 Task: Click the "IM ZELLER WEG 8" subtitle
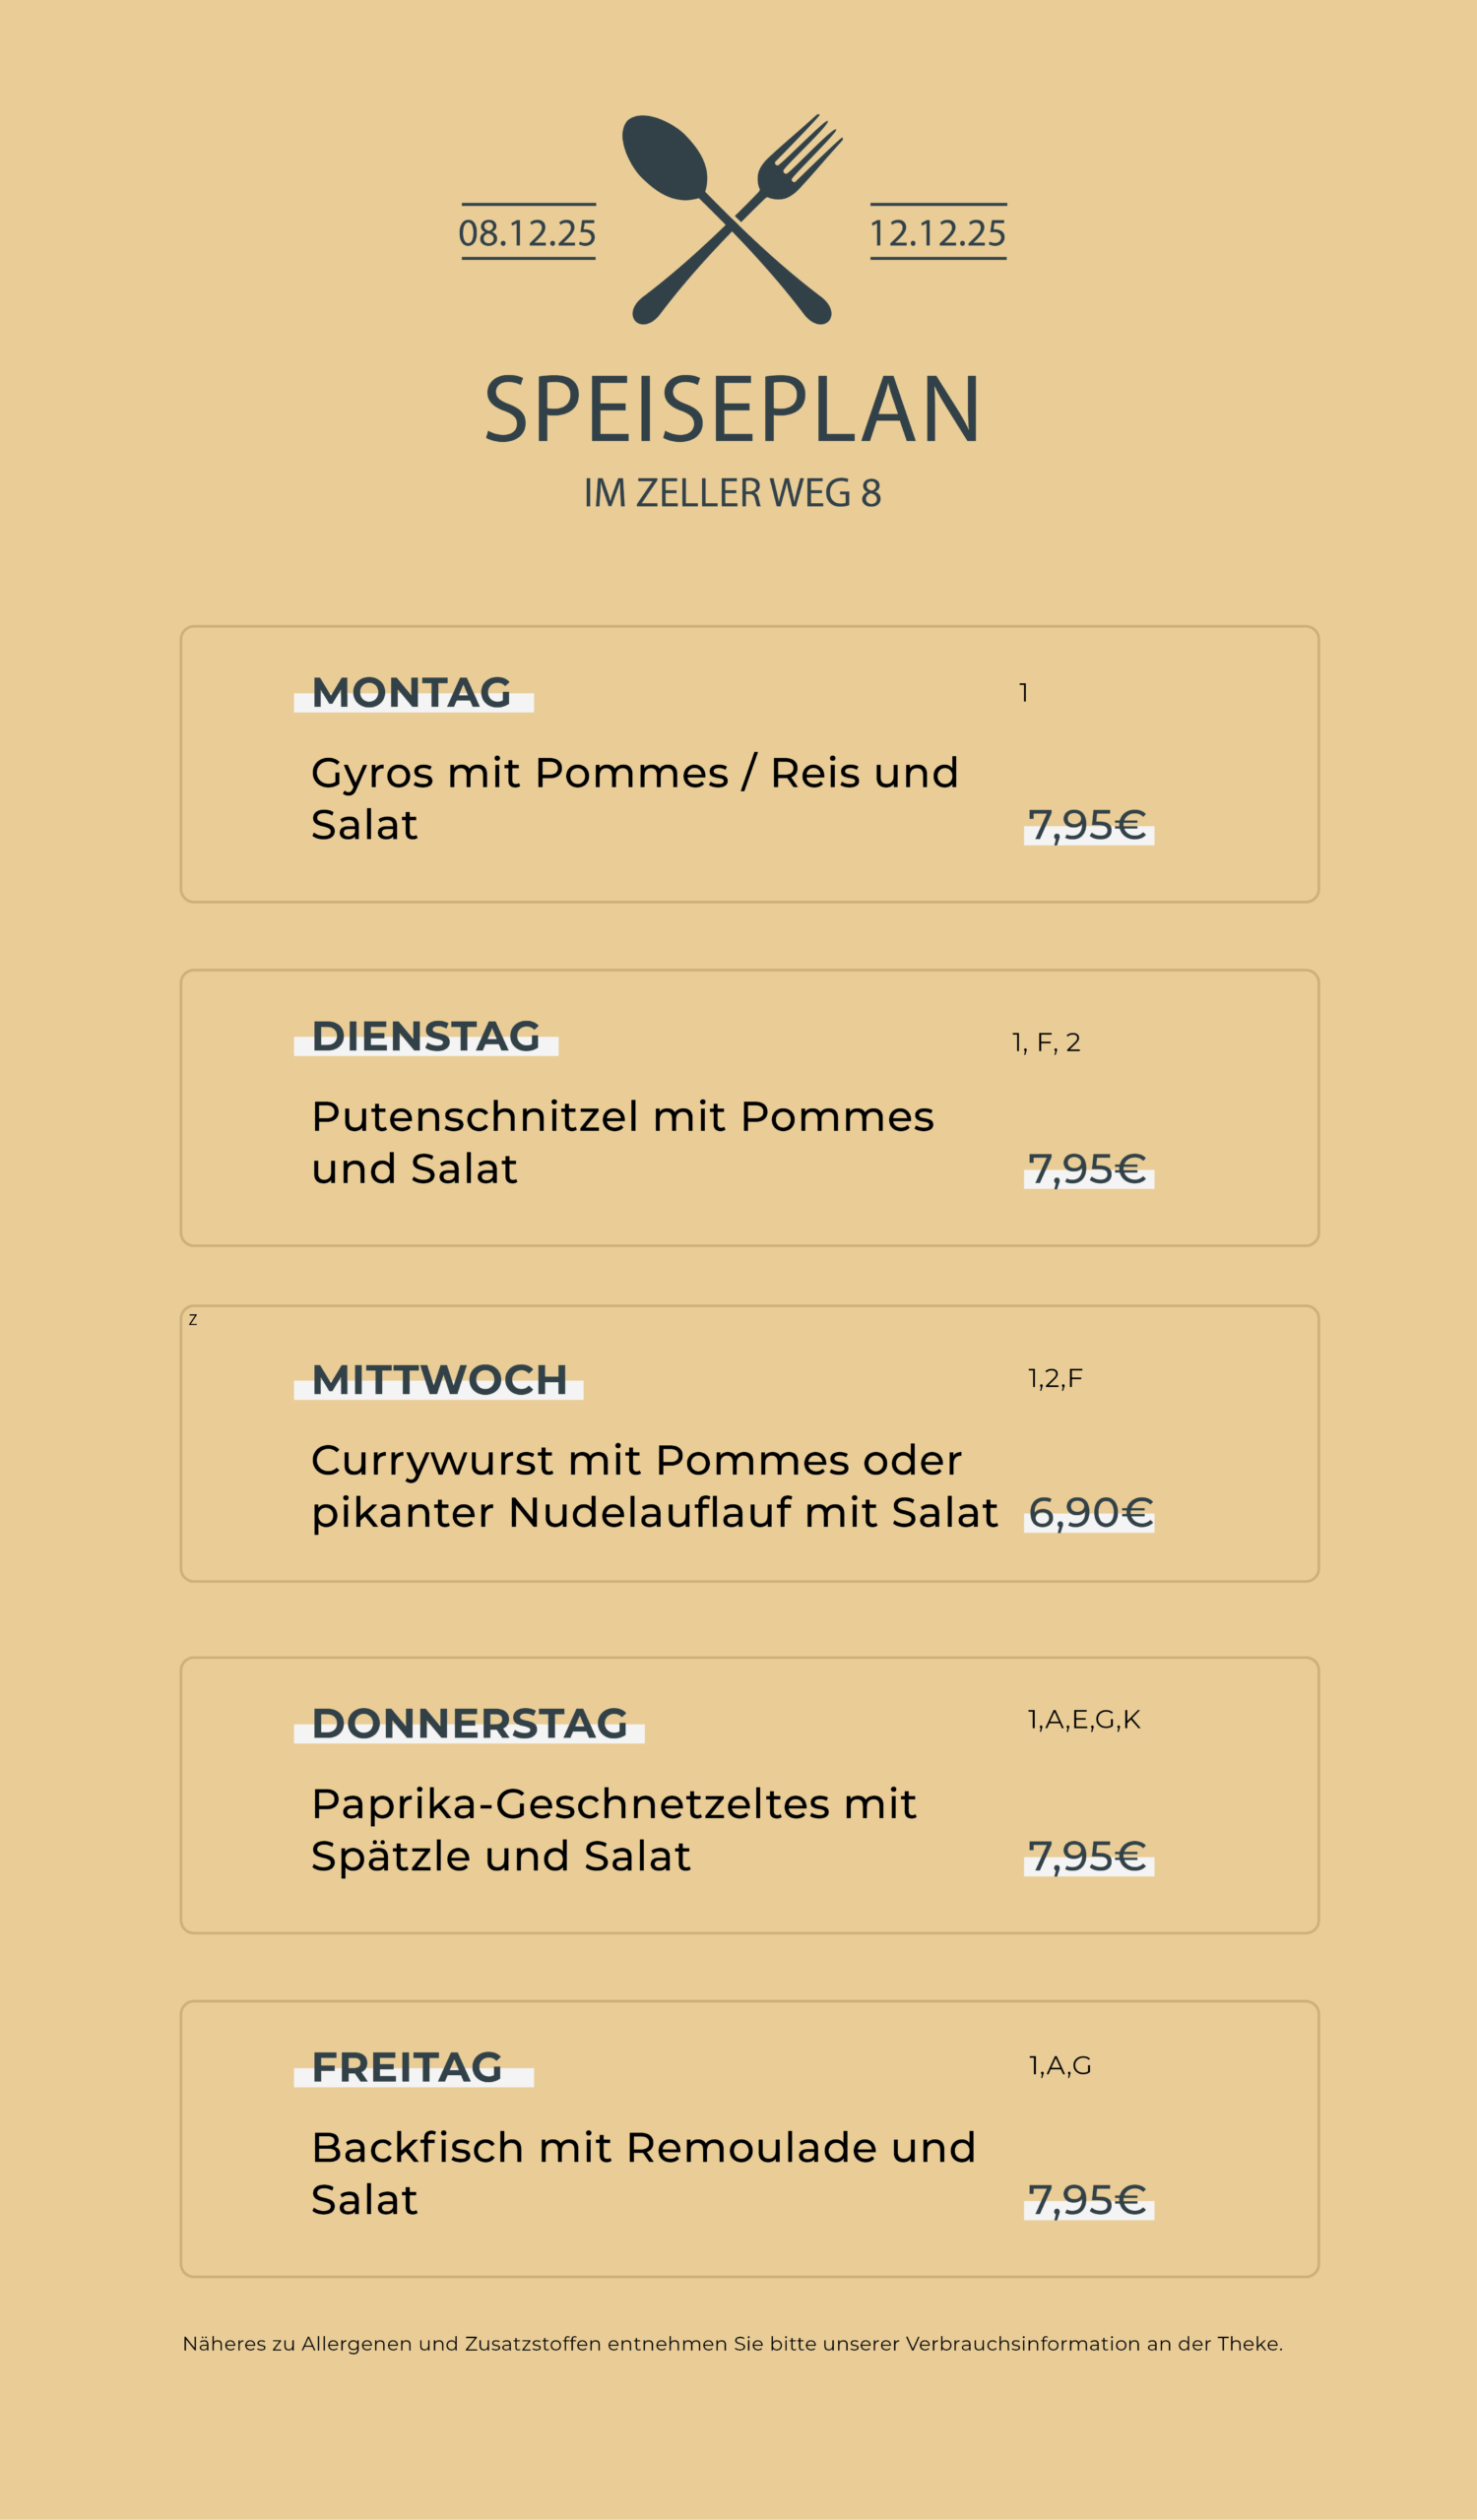click(x=732, y=493)
